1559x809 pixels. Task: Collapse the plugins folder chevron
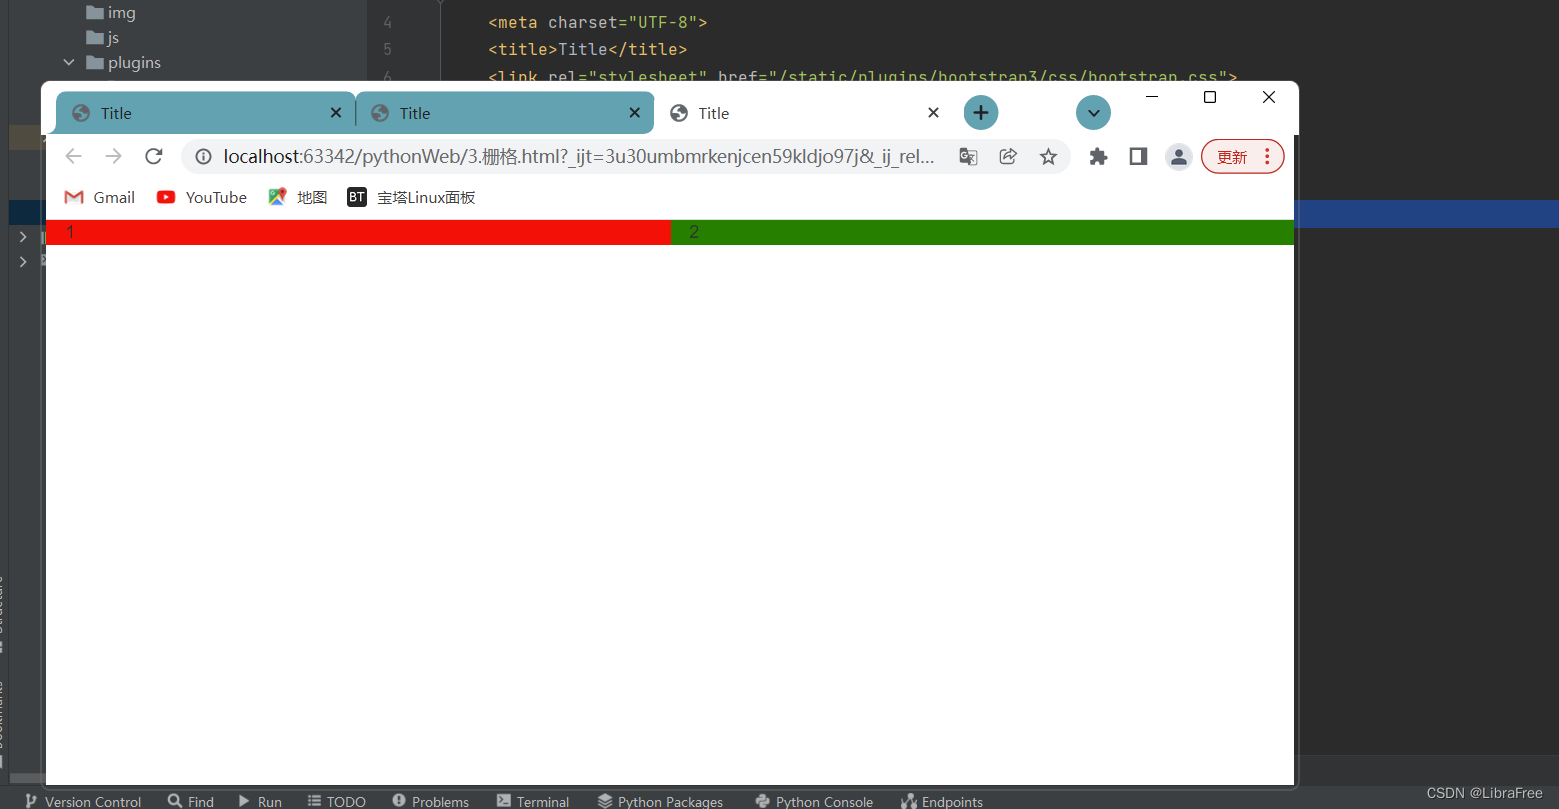coord(69,62)
